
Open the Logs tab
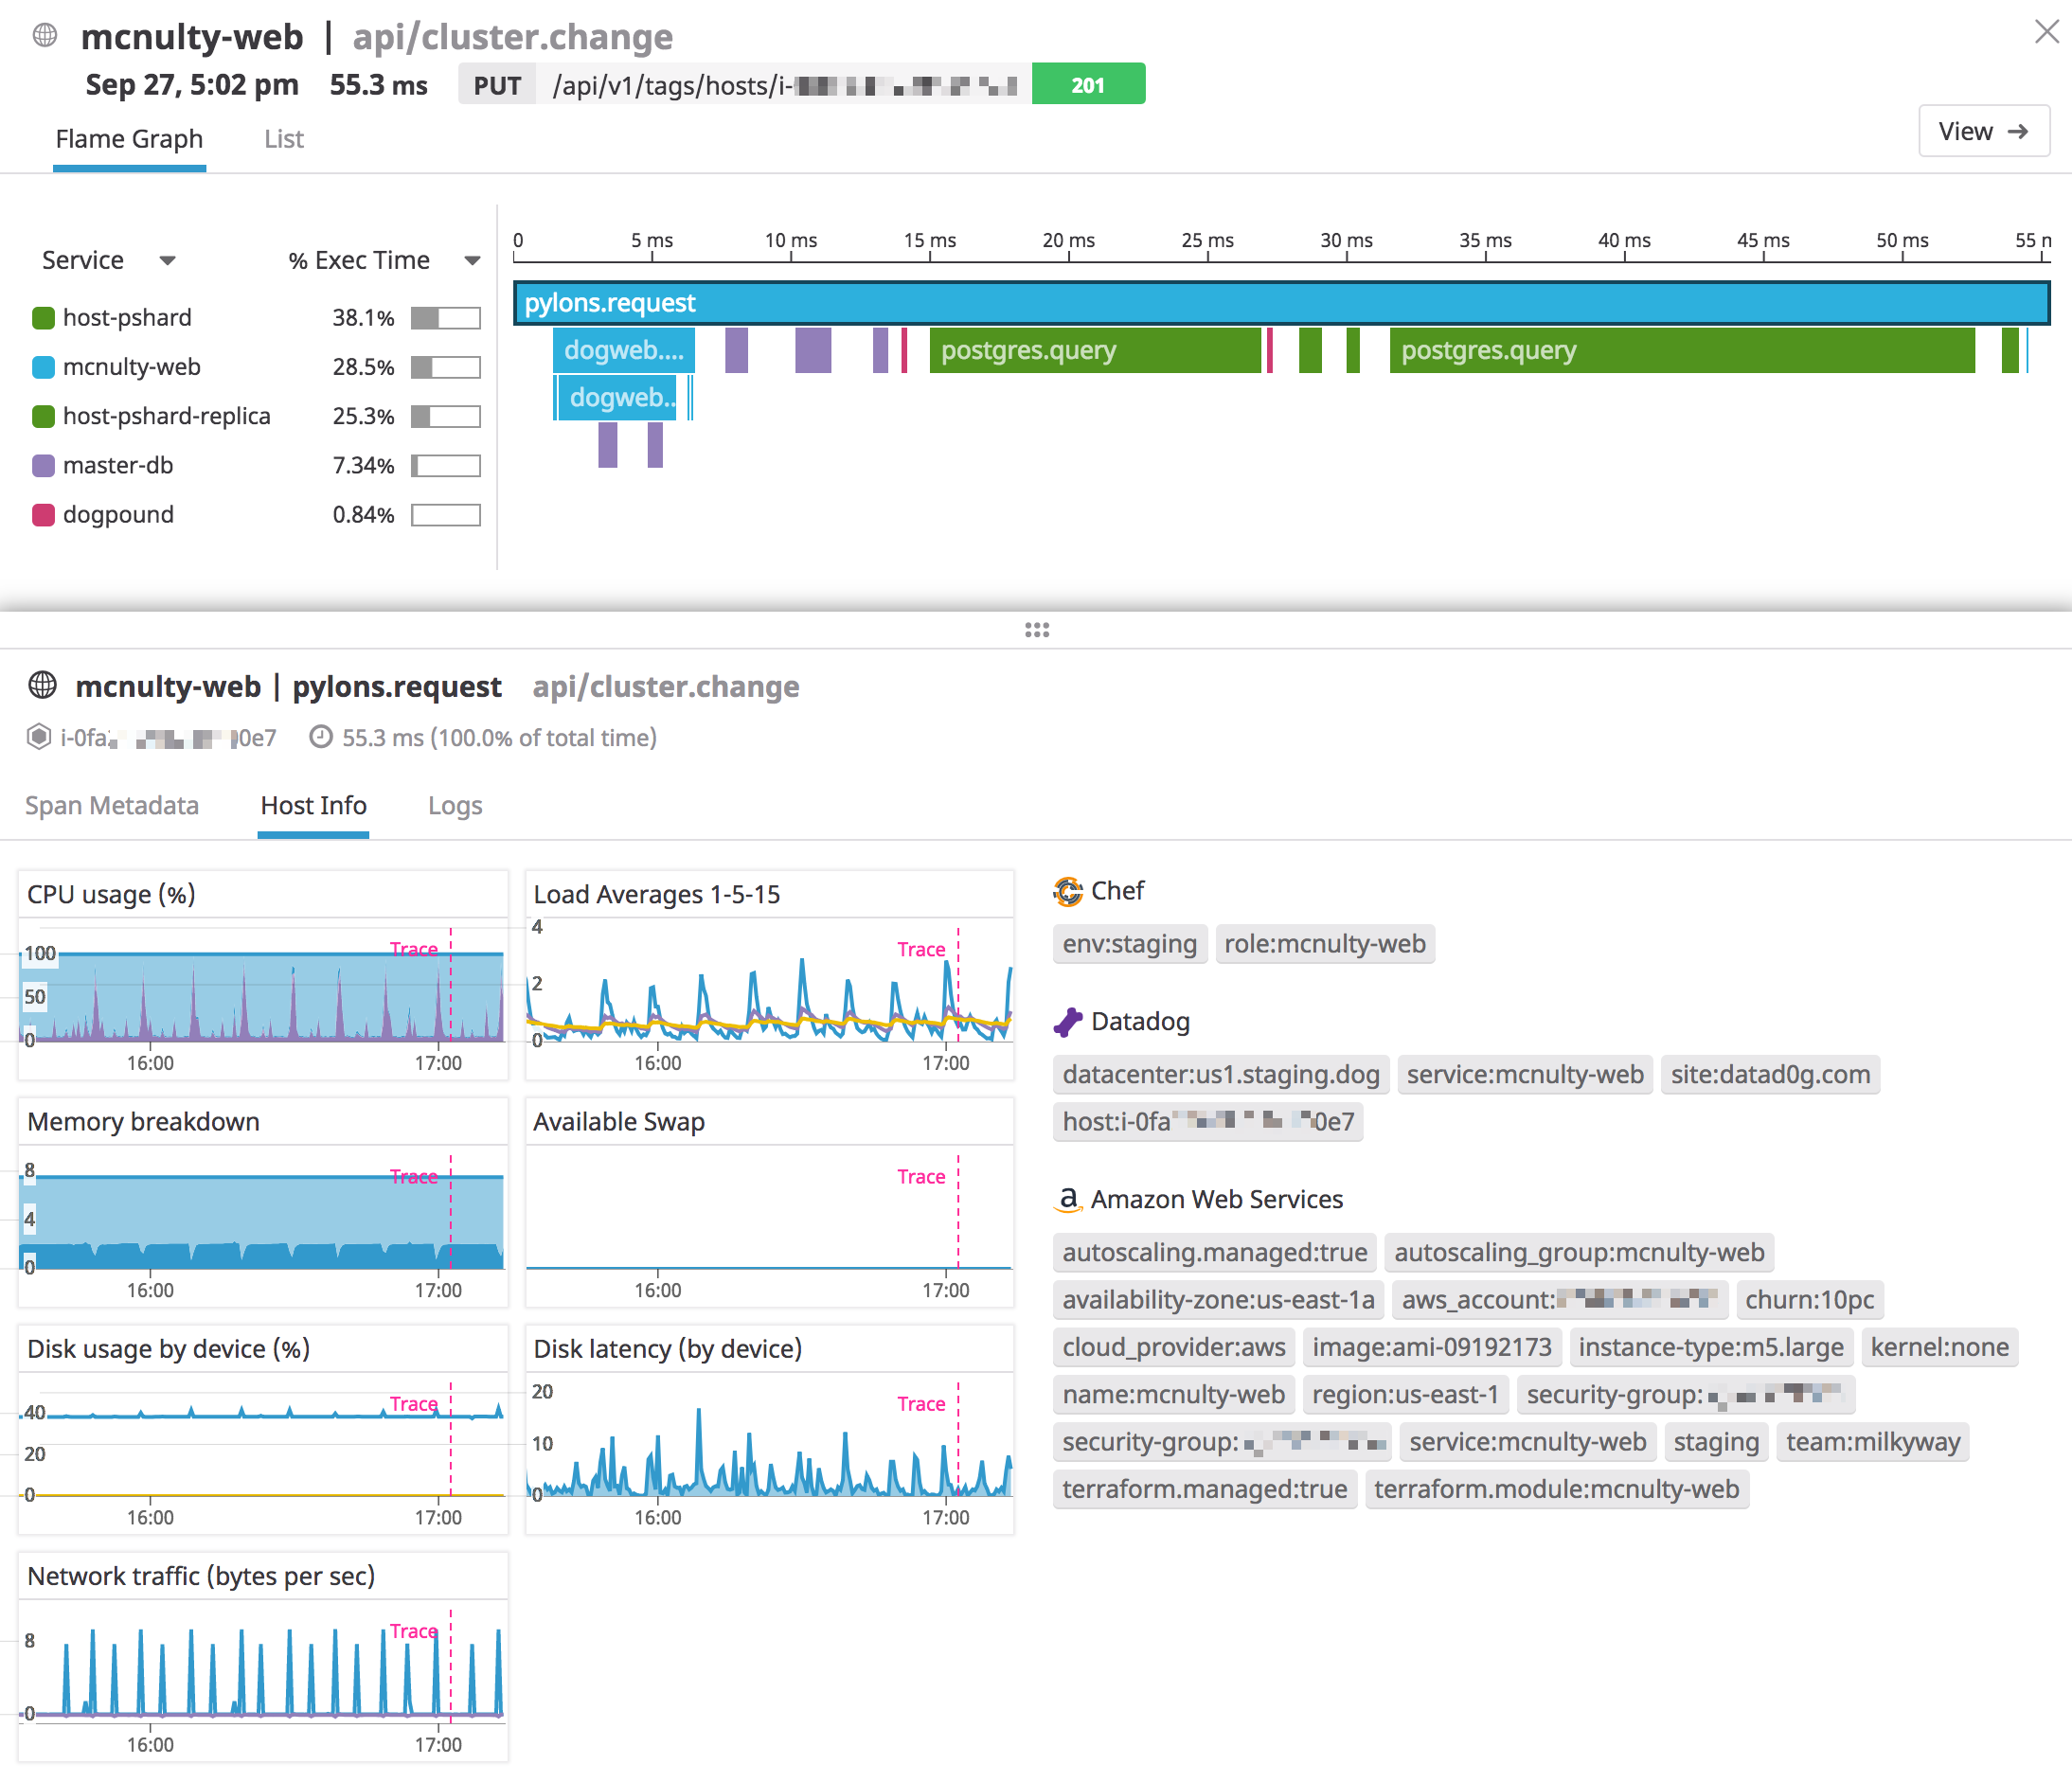pyautogui.click(x=454, y=806)
